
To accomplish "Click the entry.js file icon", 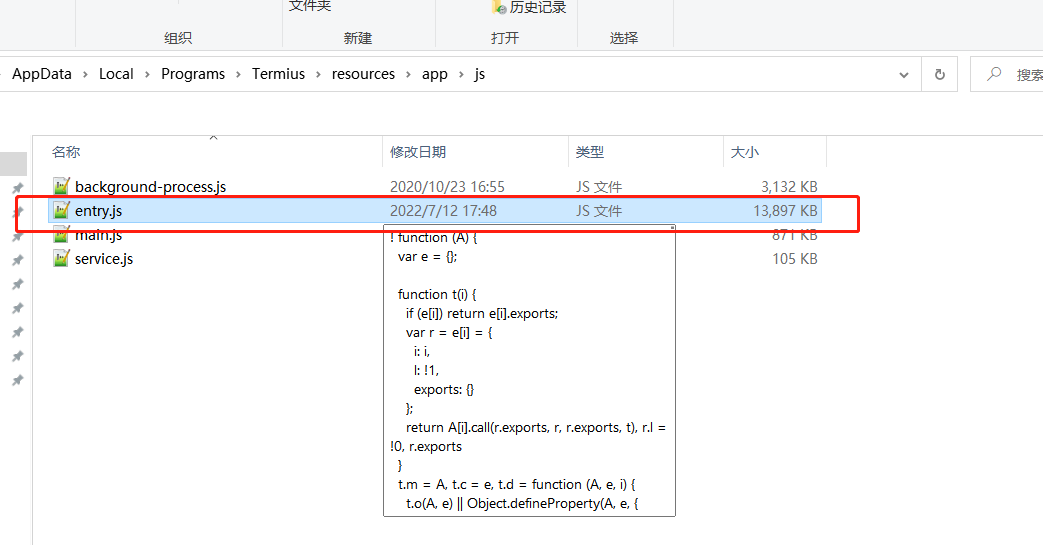I will point(61,210).
